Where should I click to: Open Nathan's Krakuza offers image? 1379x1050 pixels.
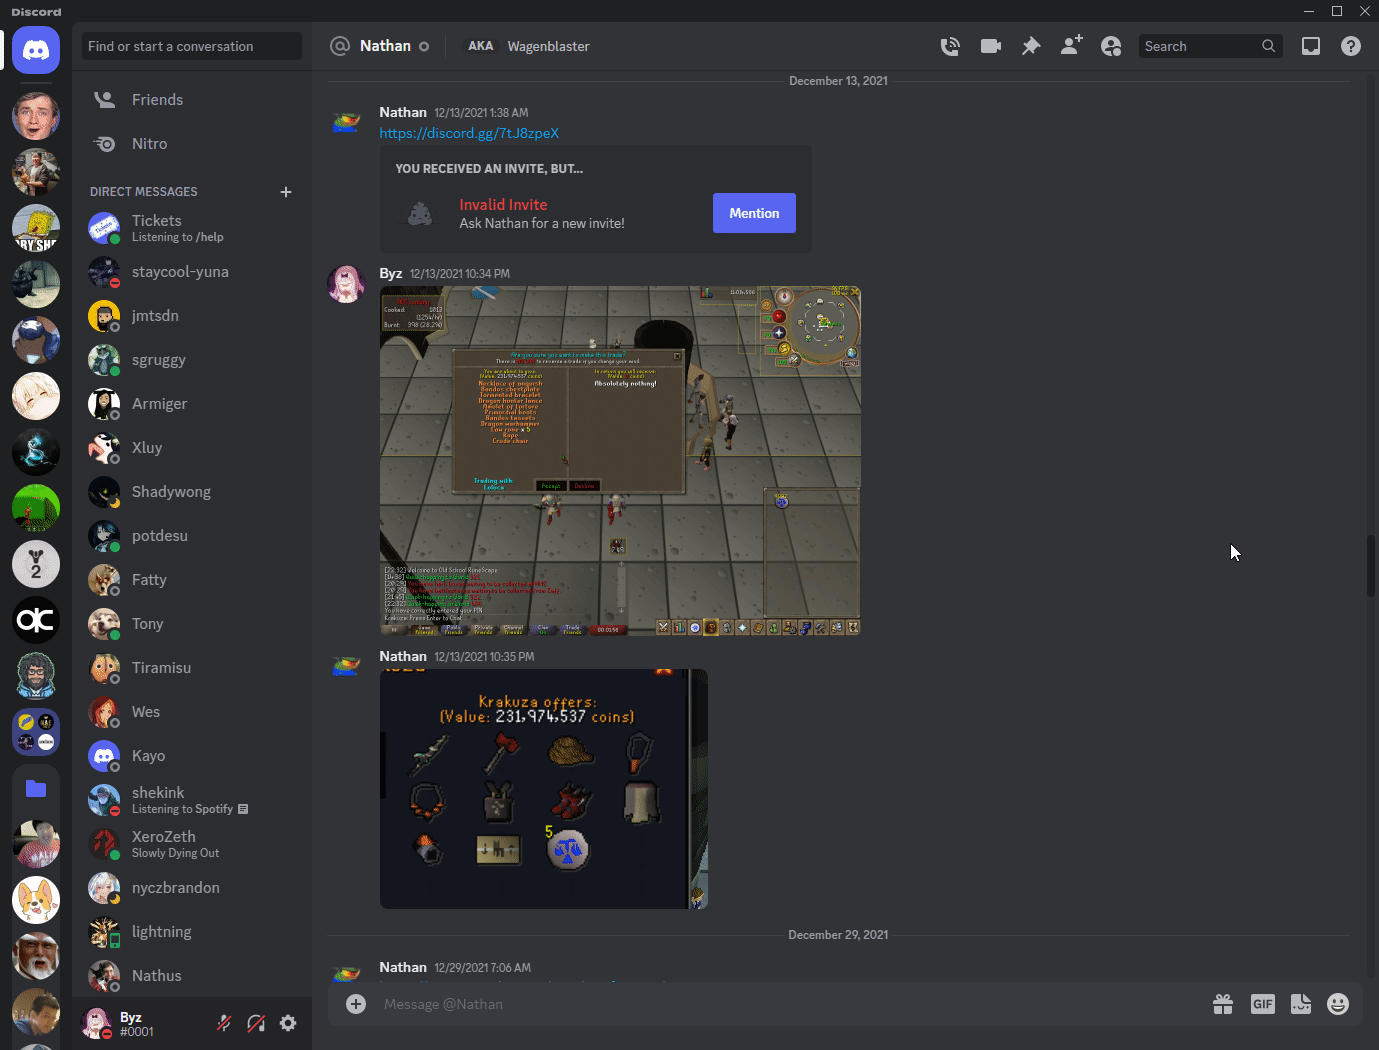point(544,789)
